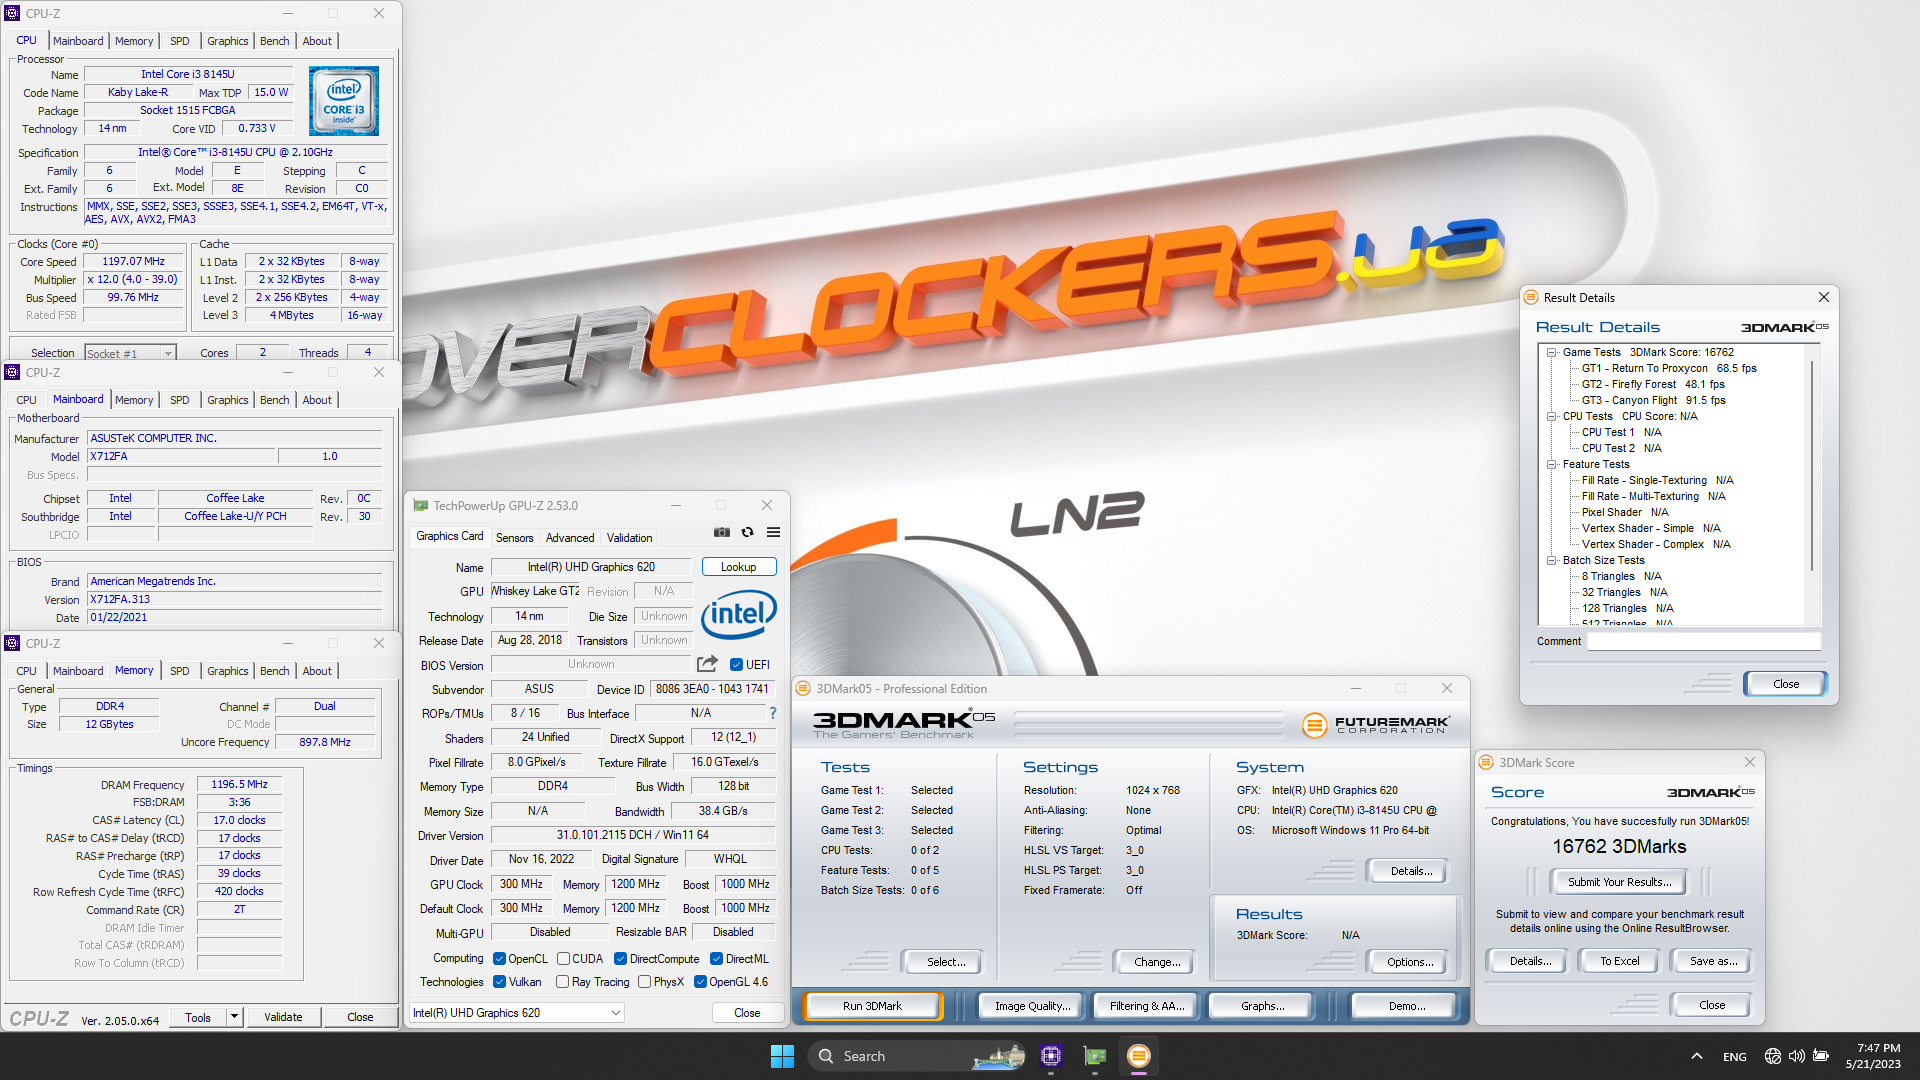Toggle UEFI checkbox in GPU-Z
The height and width of the screenshot is (1080, 1920).
coord(736,664)
